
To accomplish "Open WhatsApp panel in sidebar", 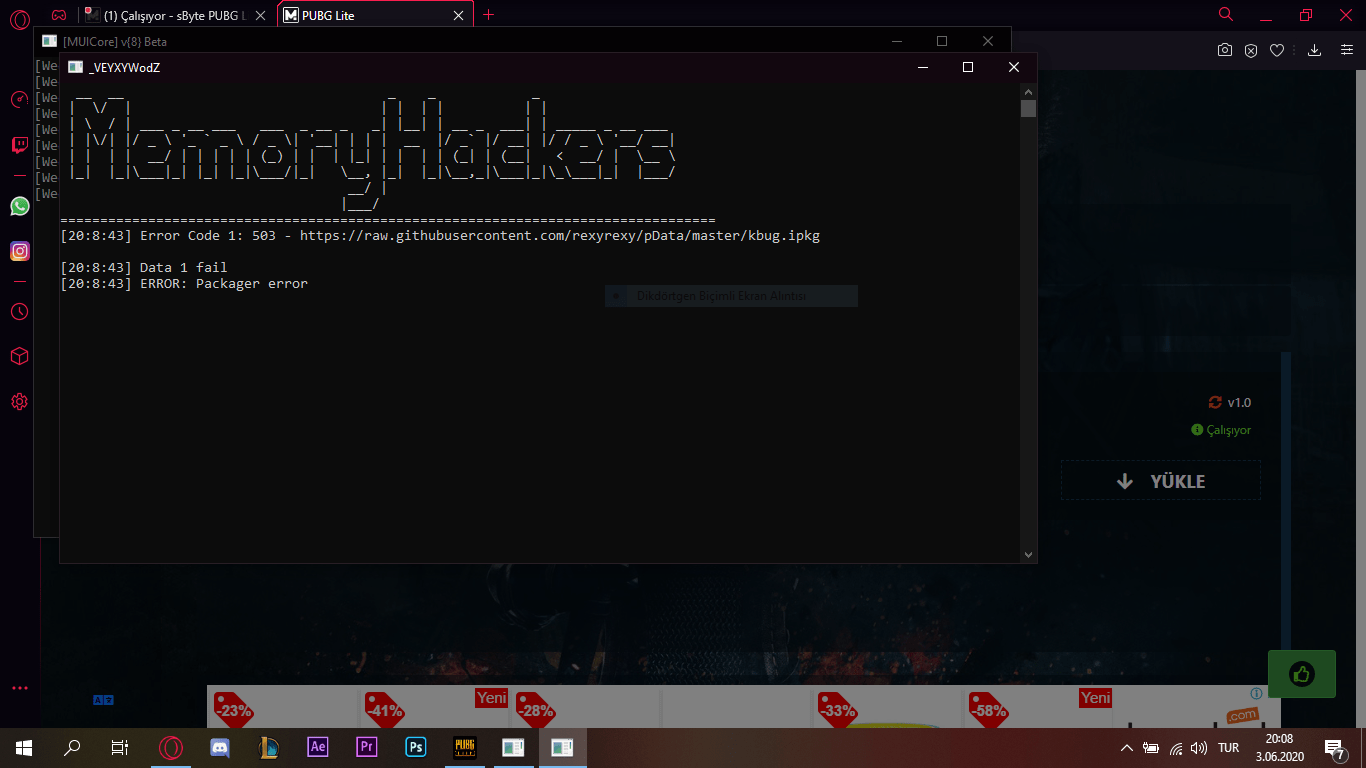I will [19, 205].
